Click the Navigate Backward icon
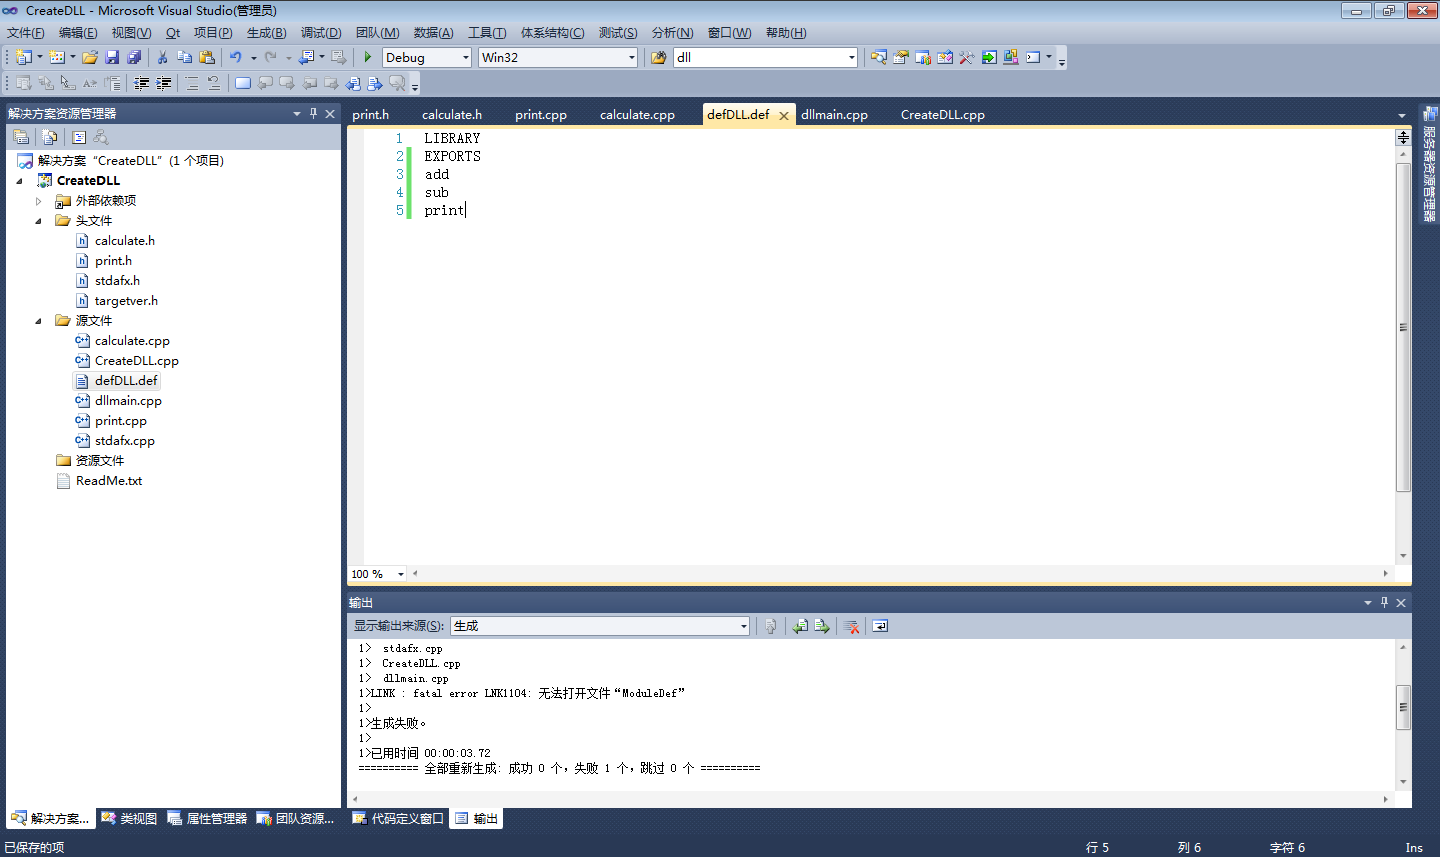The height and width of the screenshot is (857, 1440). point(306,57)
